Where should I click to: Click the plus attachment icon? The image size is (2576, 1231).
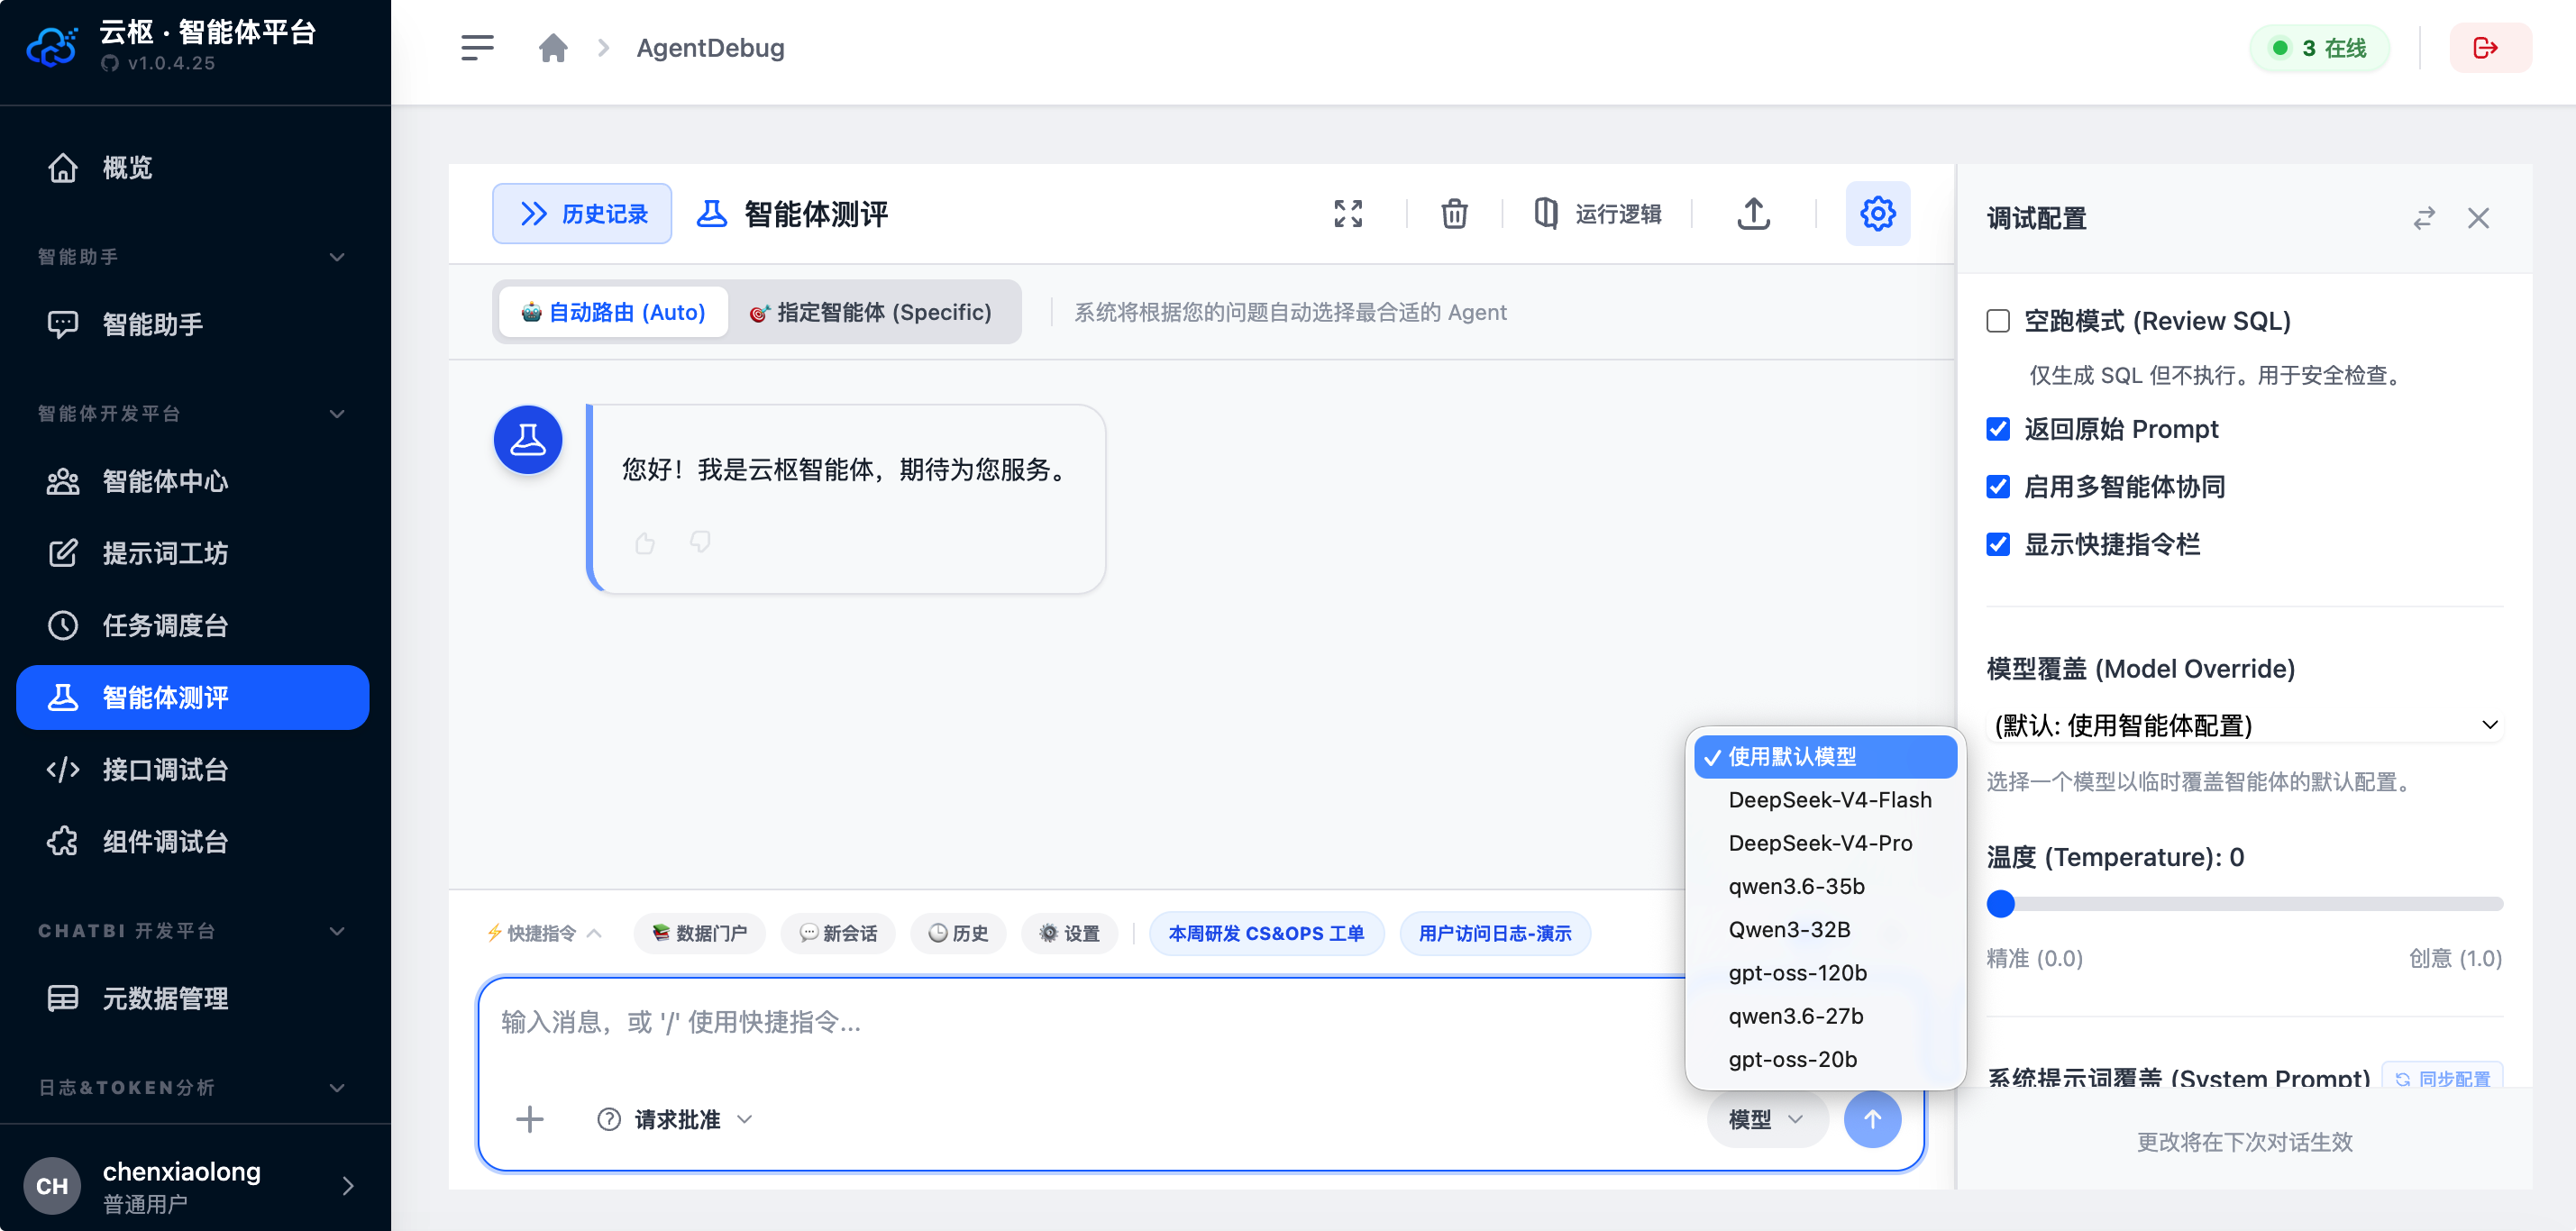[529, 1119]
